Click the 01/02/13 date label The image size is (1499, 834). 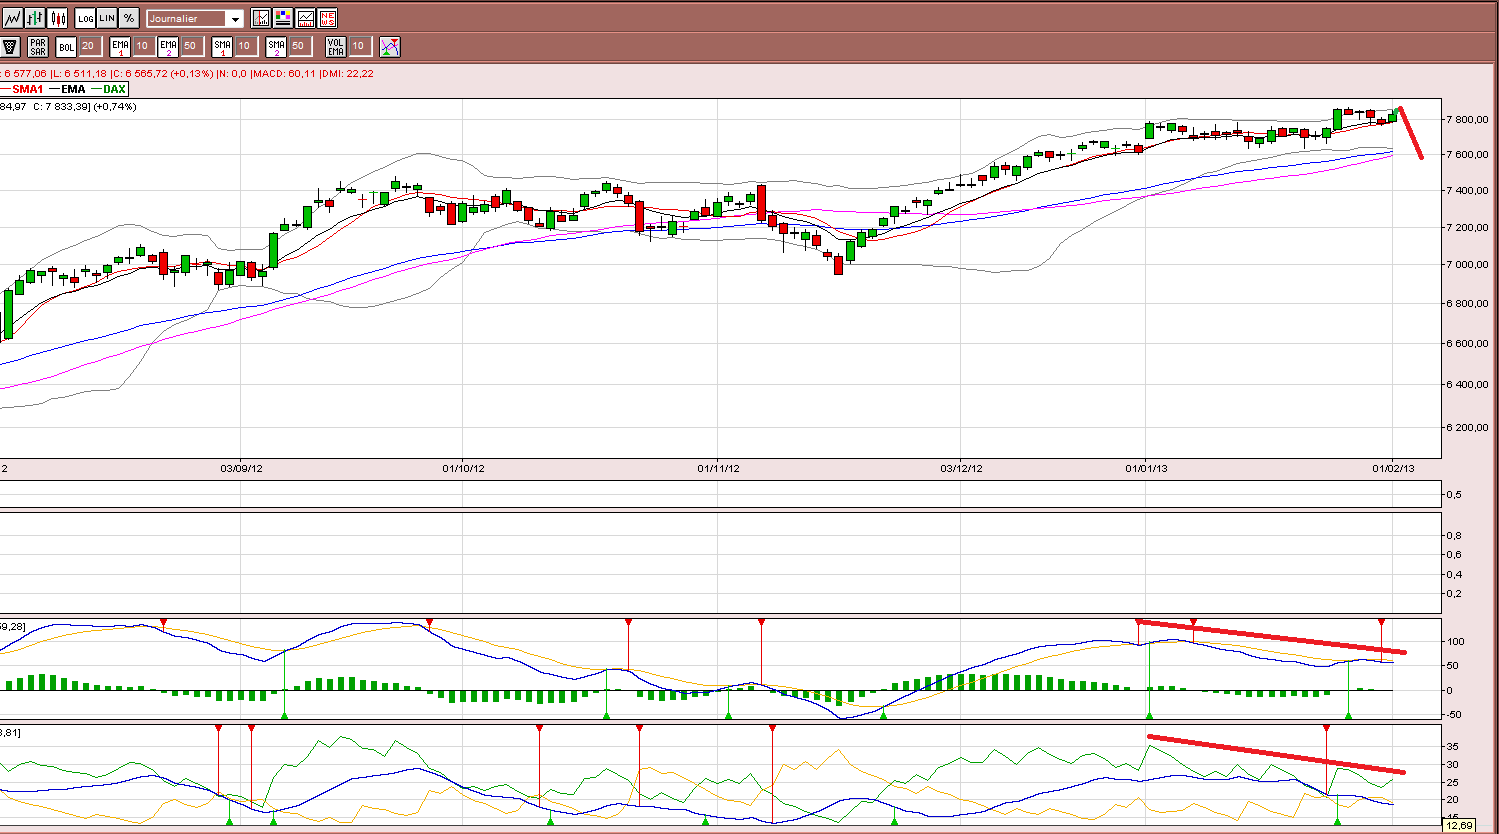[1393, 467]
